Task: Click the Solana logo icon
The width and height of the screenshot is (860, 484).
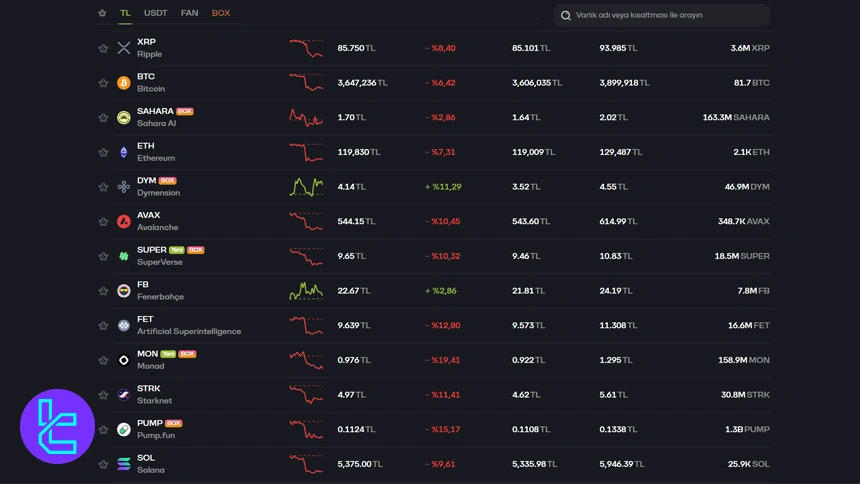Action: coord(124,464)
